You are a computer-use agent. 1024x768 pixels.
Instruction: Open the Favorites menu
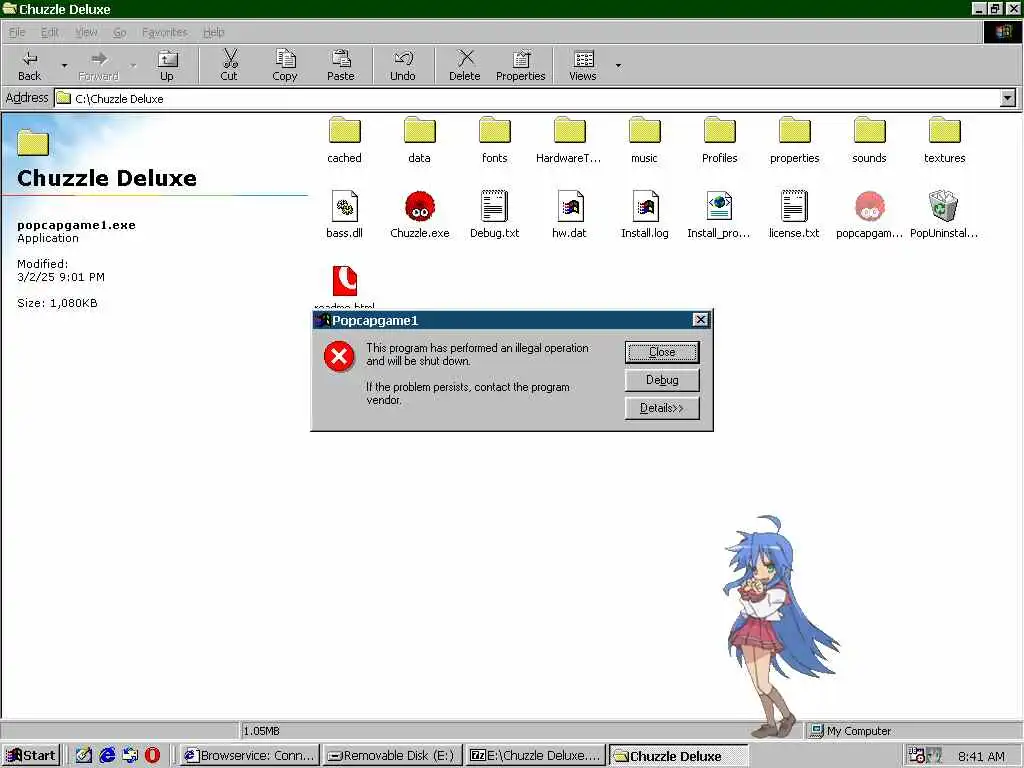165,32
